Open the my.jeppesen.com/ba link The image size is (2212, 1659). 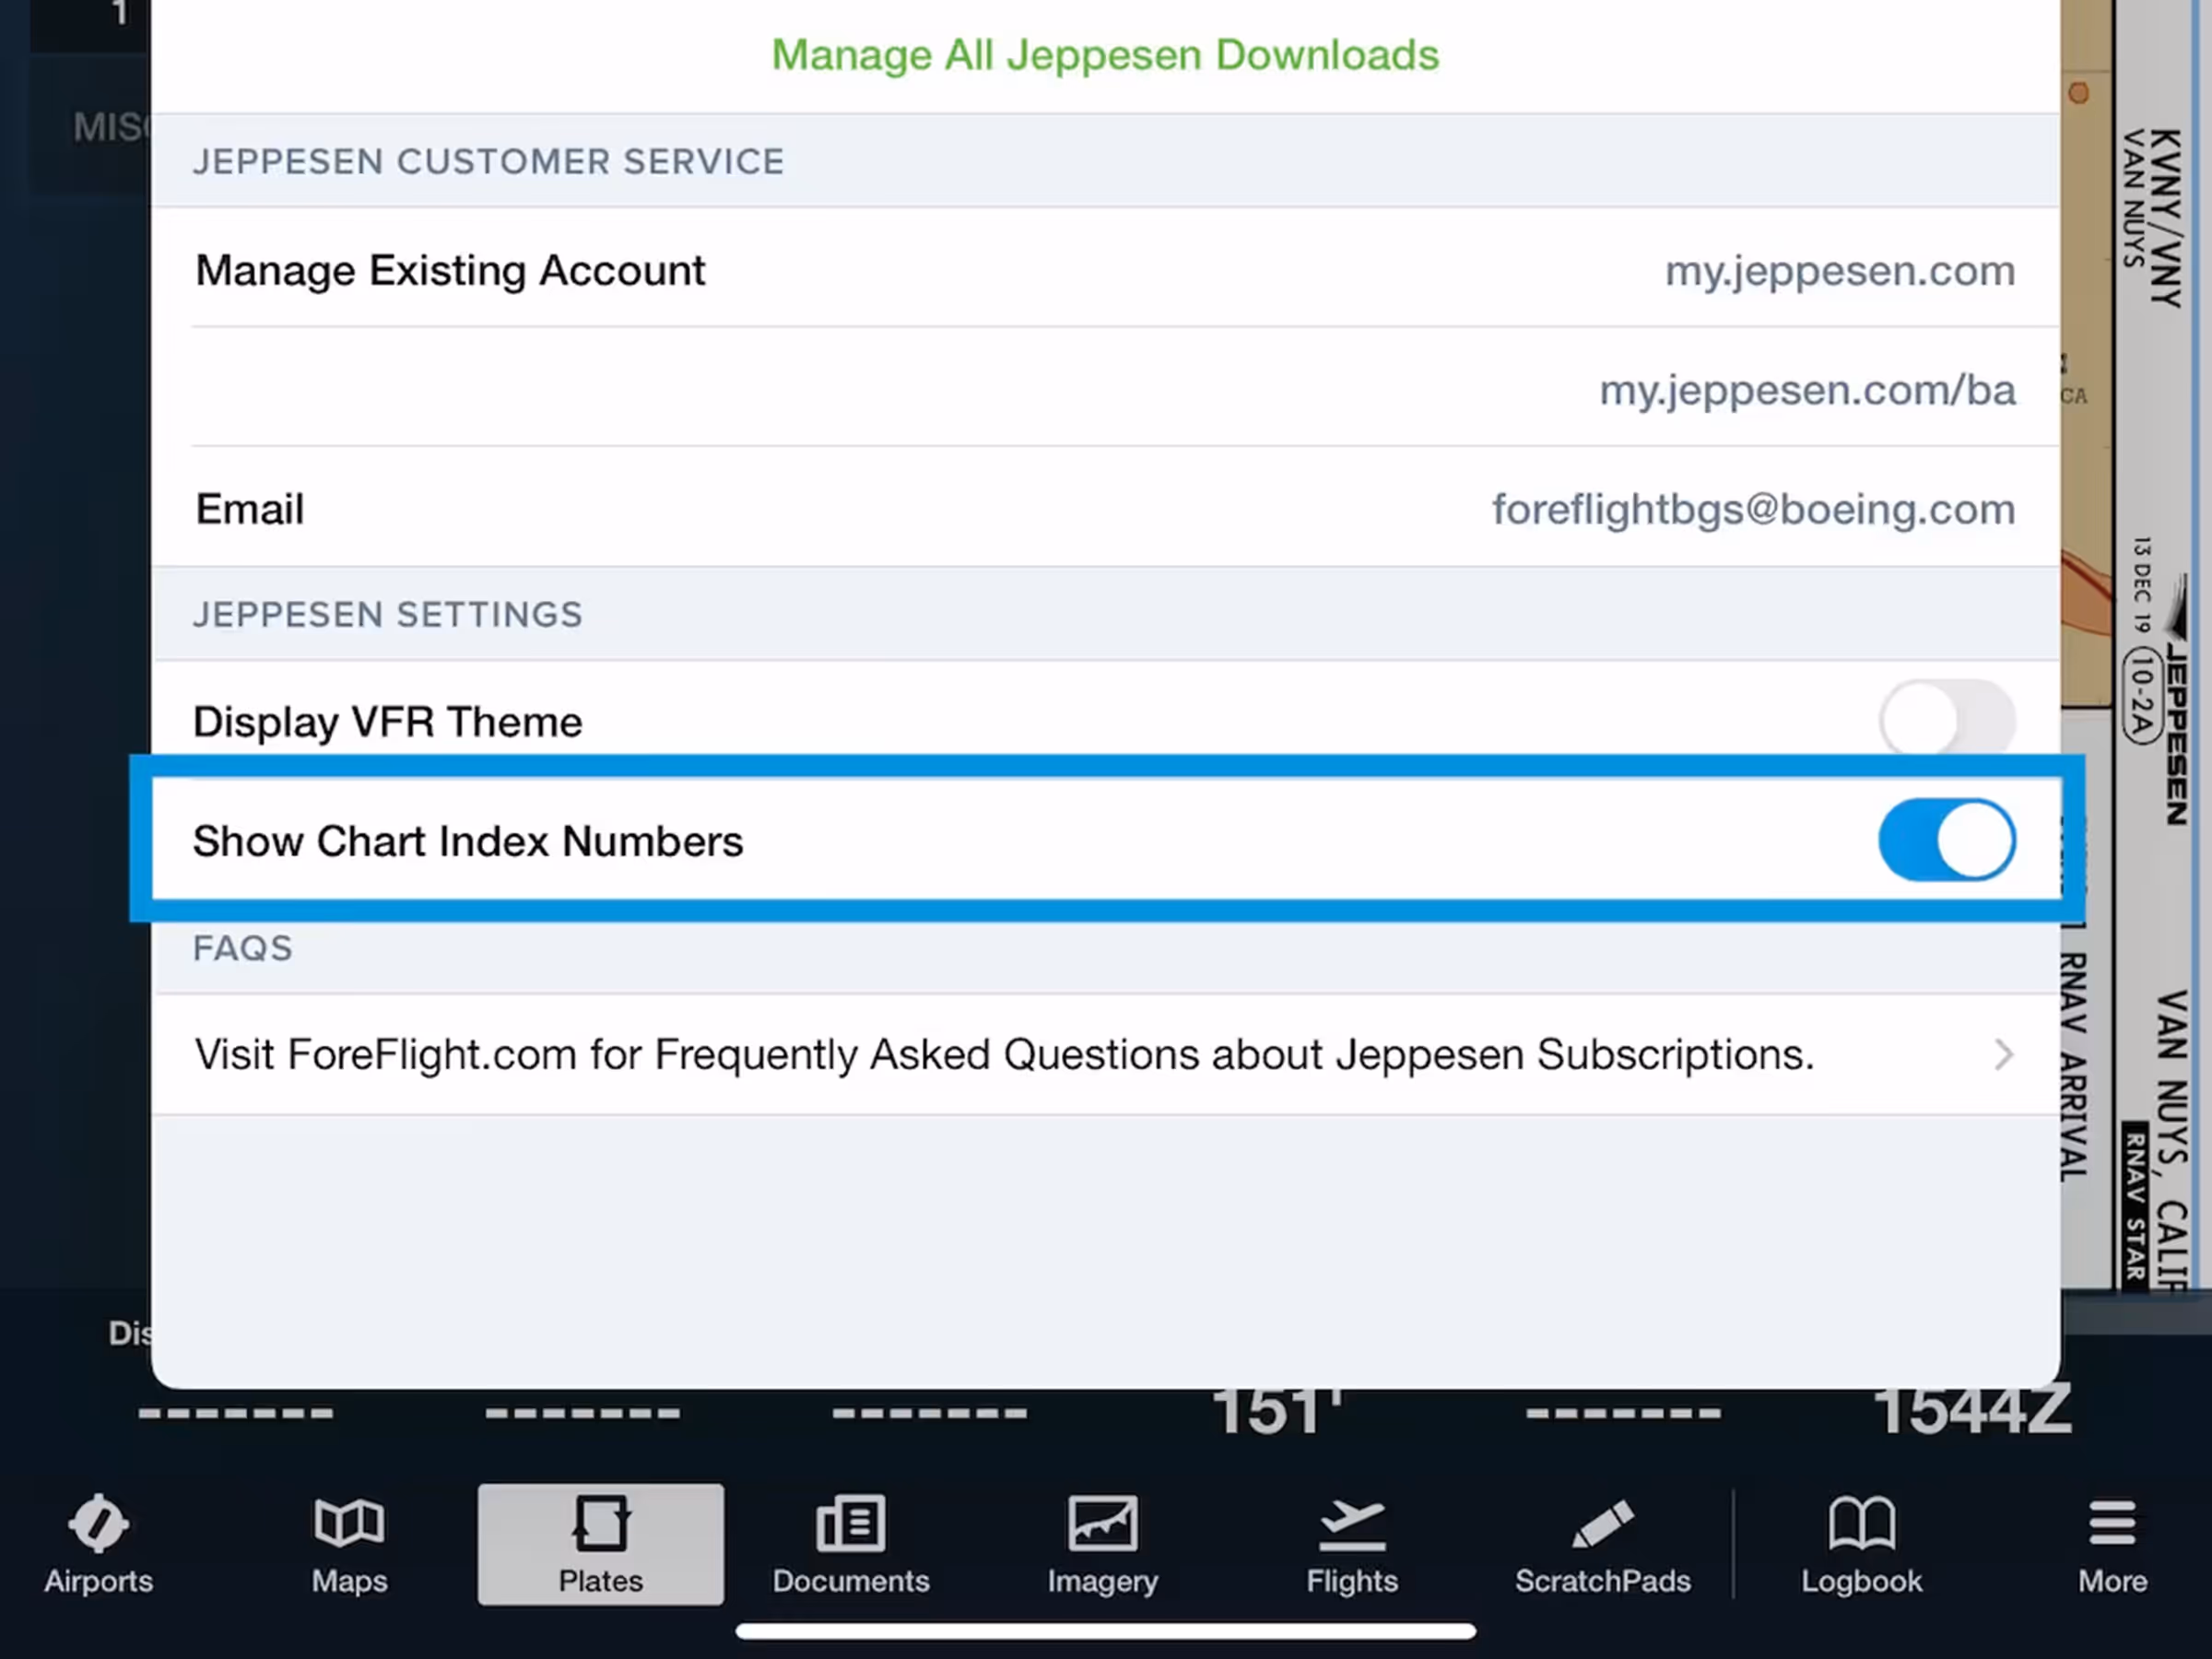pyautogui.click(x=1806, y=390)
